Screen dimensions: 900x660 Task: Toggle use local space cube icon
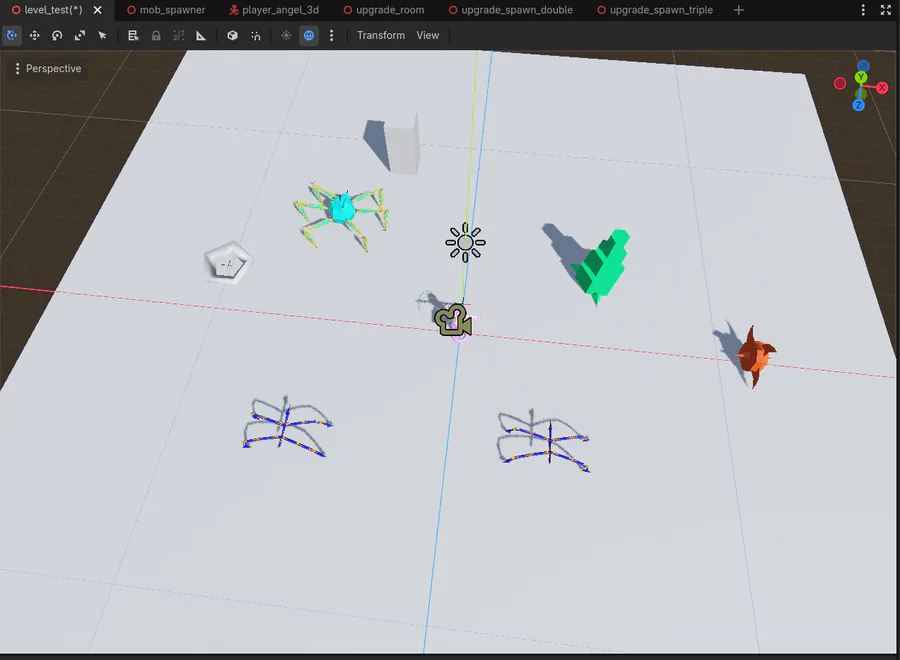pos(232,36)
